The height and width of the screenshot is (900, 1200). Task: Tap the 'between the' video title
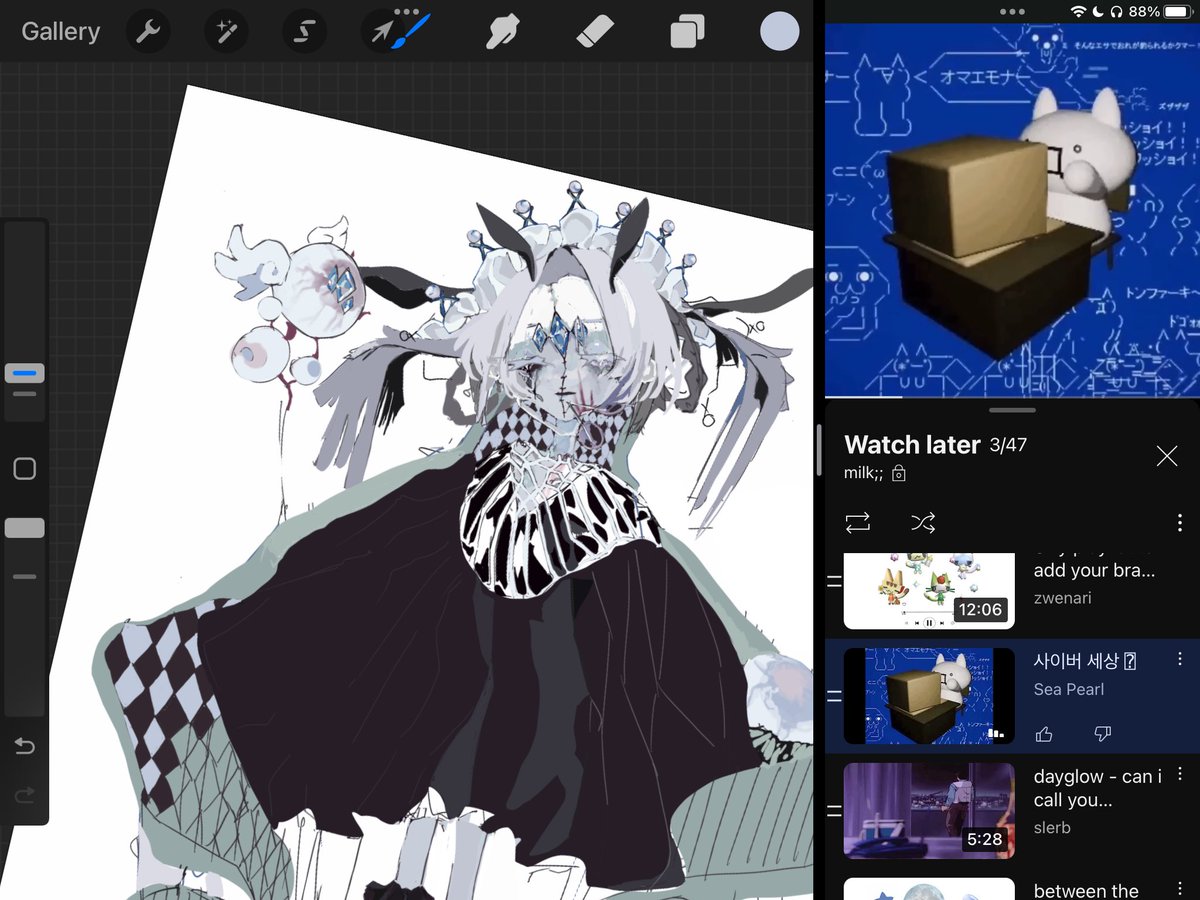(1086, 890)
